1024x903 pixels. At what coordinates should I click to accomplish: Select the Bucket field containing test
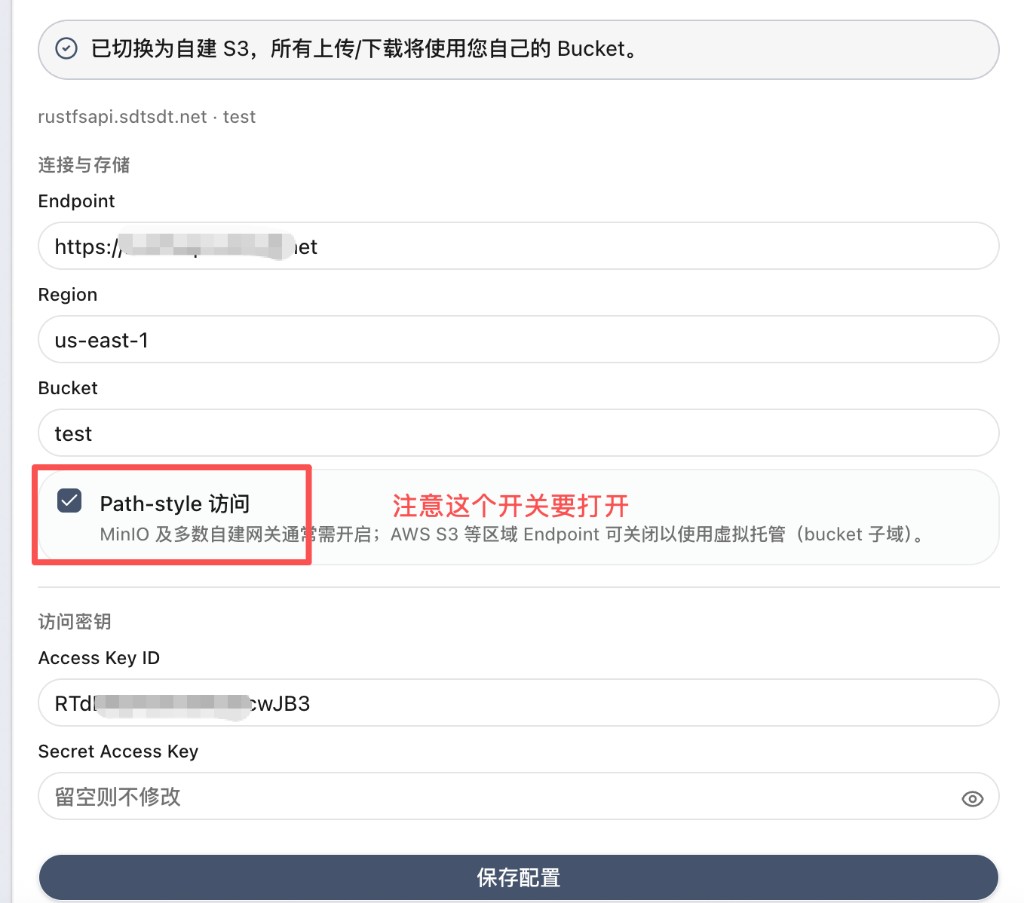pos(519,433)
